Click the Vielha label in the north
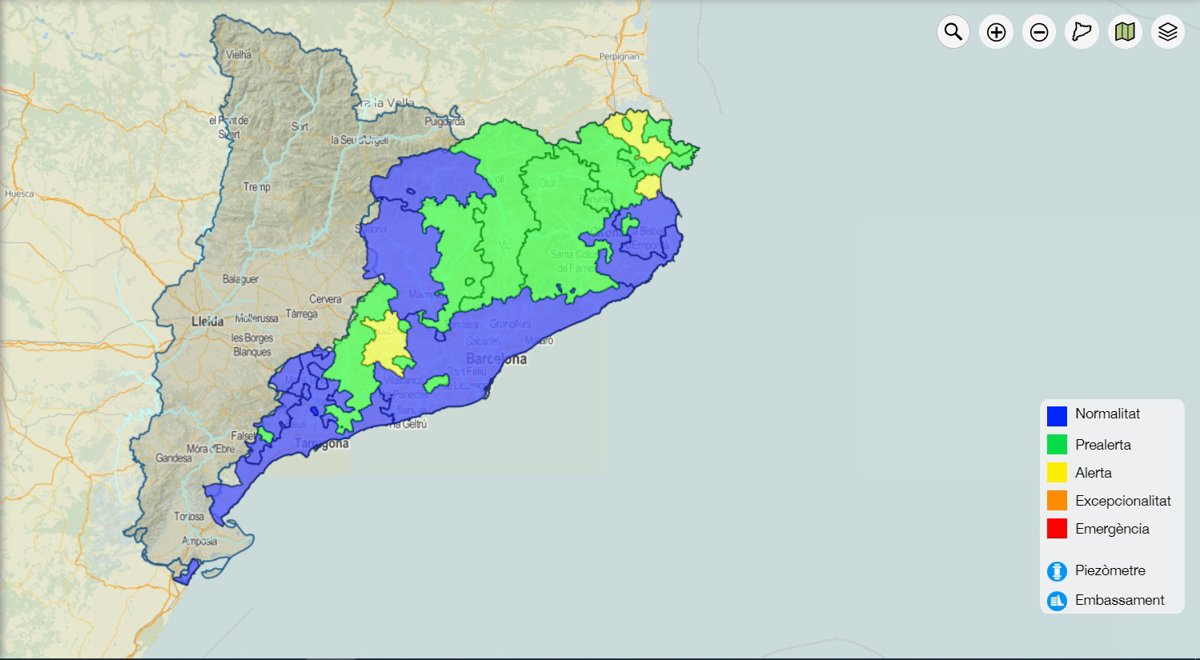1200x660 pixels. (239, 56)
